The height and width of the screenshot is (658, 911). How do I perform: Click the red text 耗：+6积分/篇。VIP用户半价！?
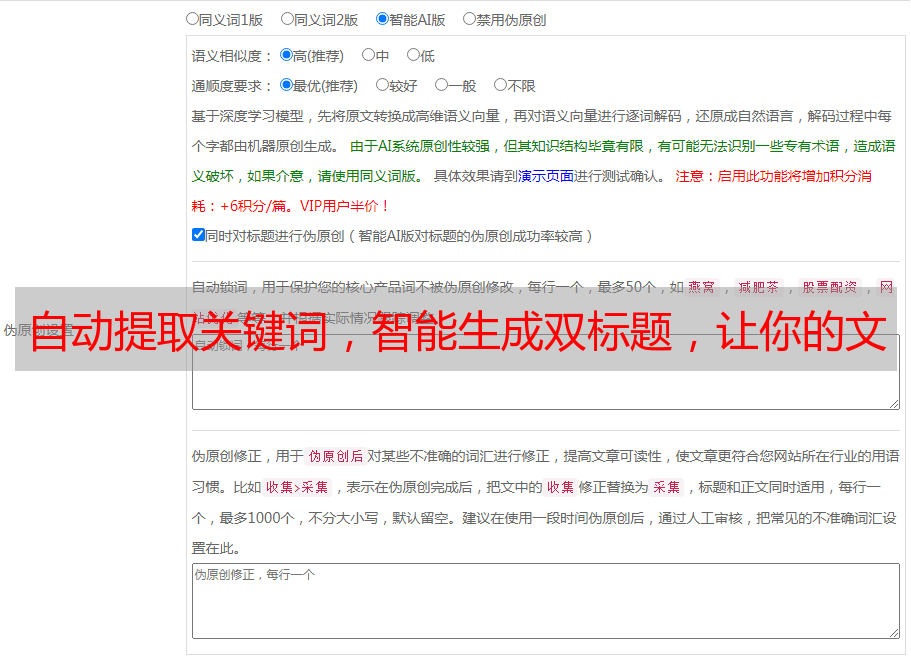tap(290, 206)
